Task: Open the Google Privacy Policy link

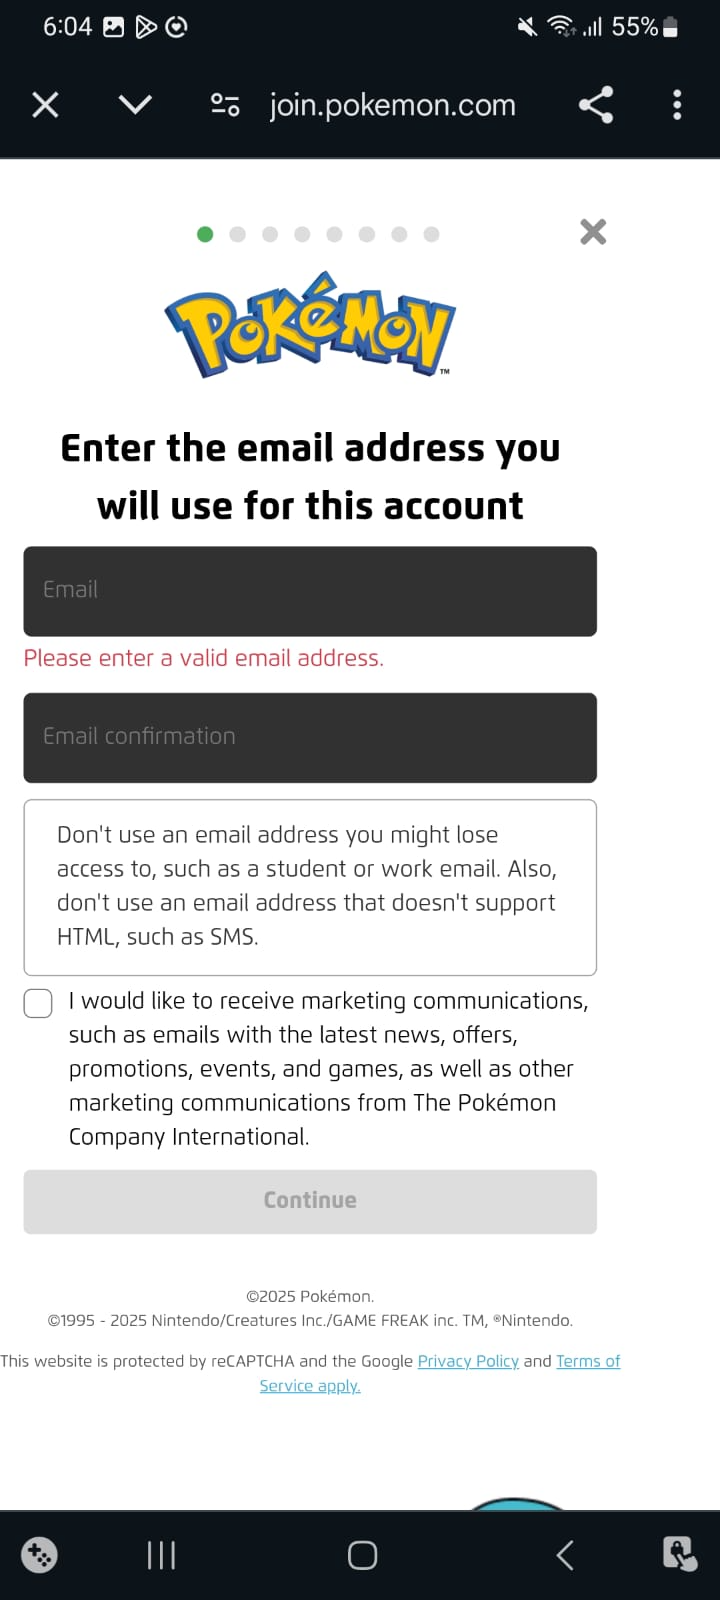Action: pos(468,1361)
